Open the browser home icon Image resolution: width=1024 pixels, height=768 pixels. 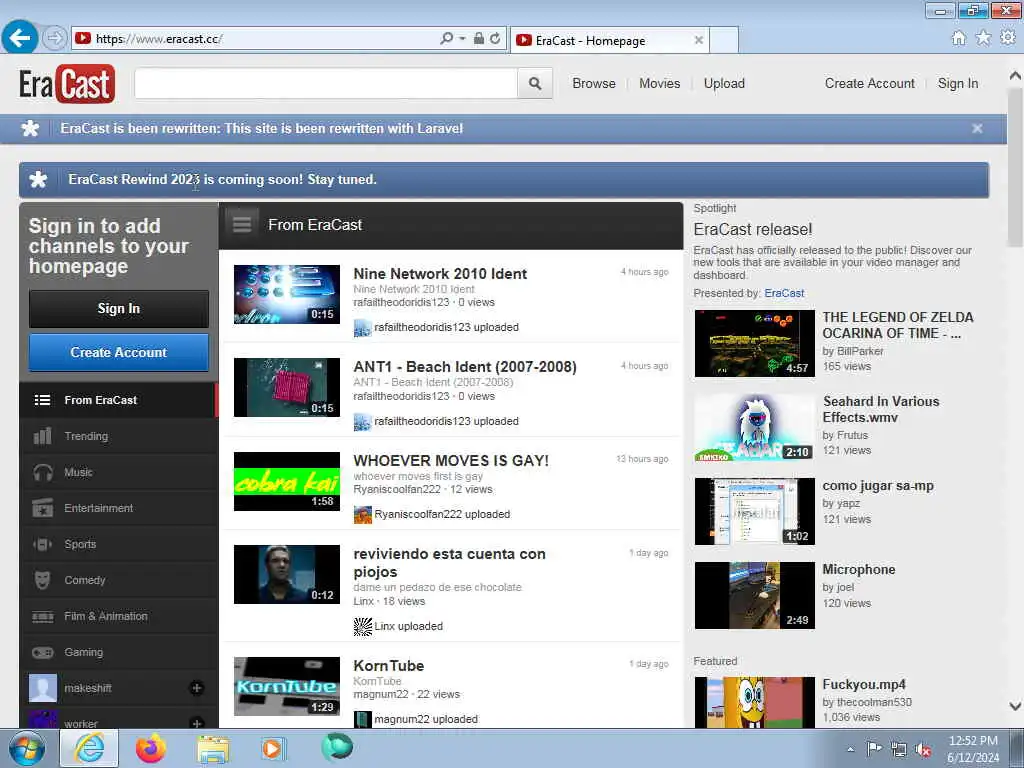958,38
